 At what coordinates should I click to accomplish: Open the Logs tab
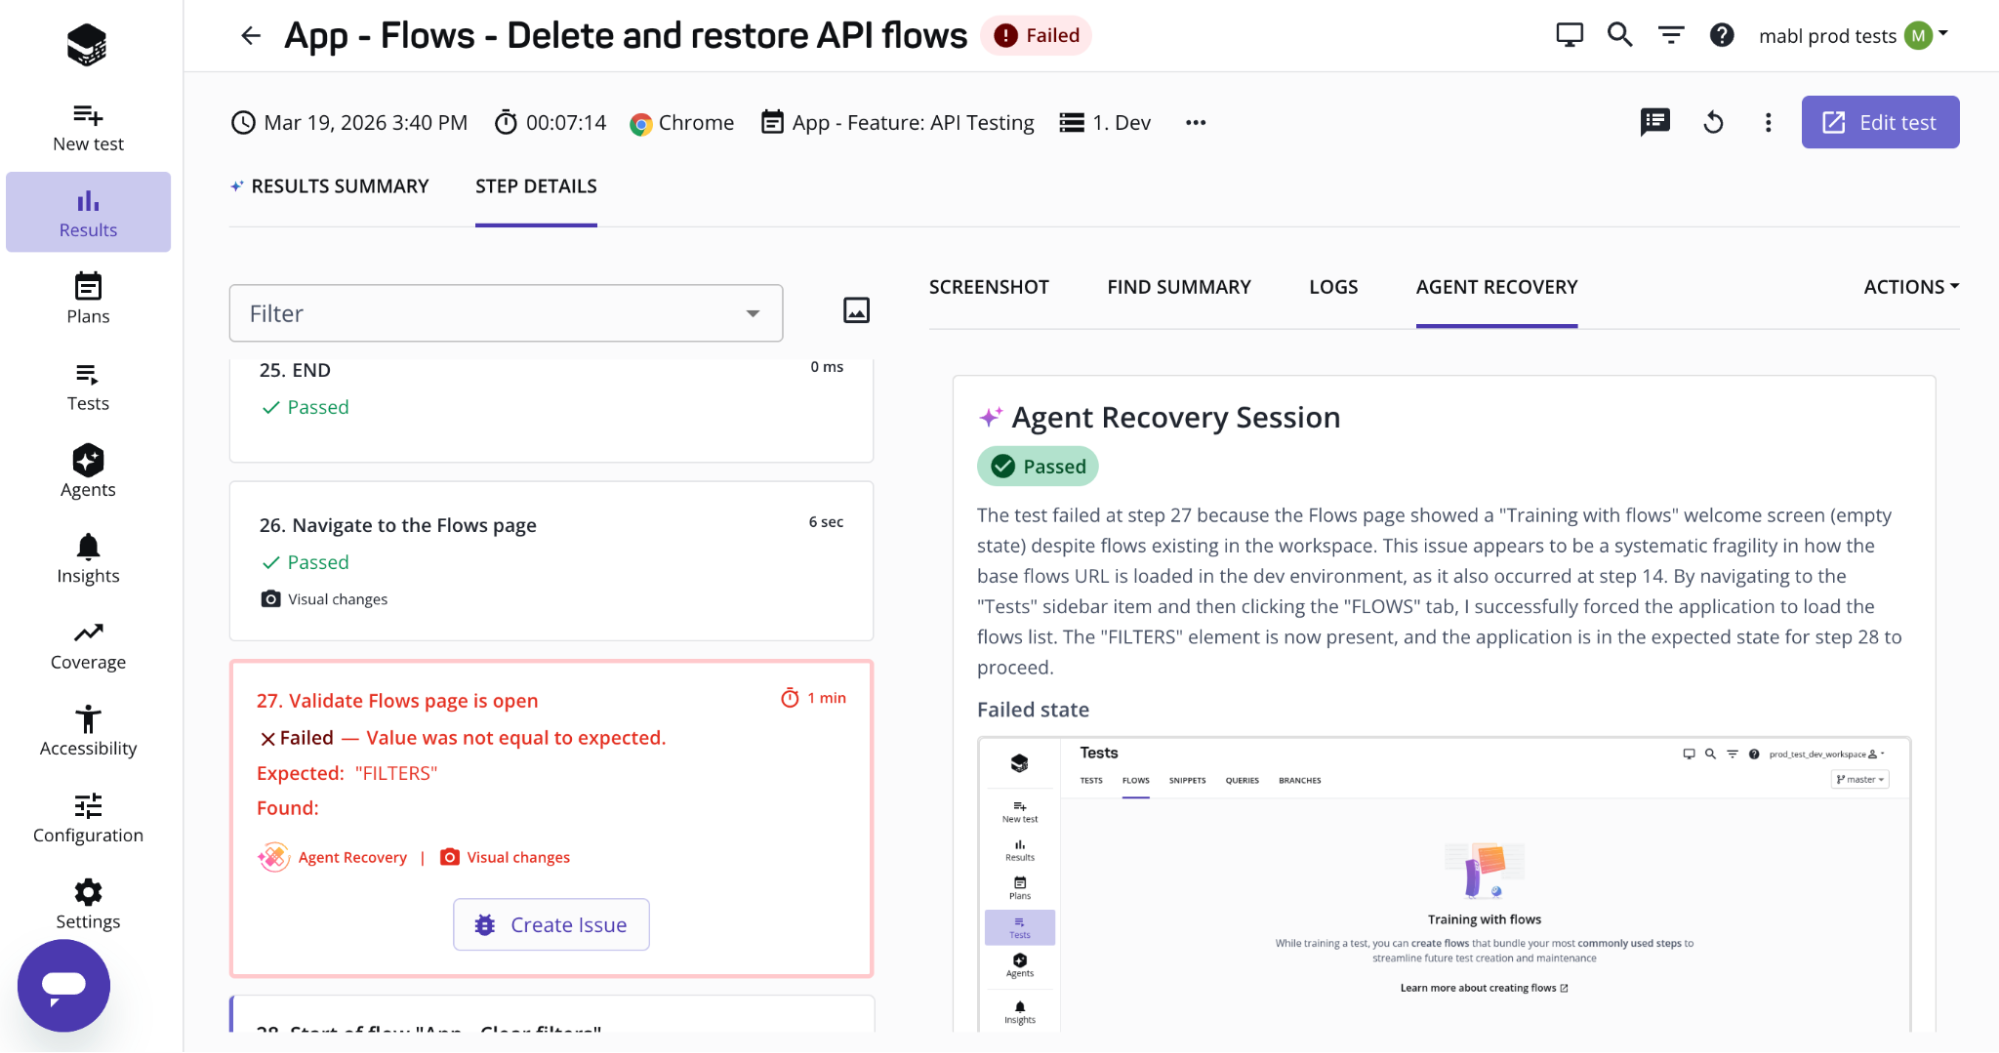(1333, 286)
